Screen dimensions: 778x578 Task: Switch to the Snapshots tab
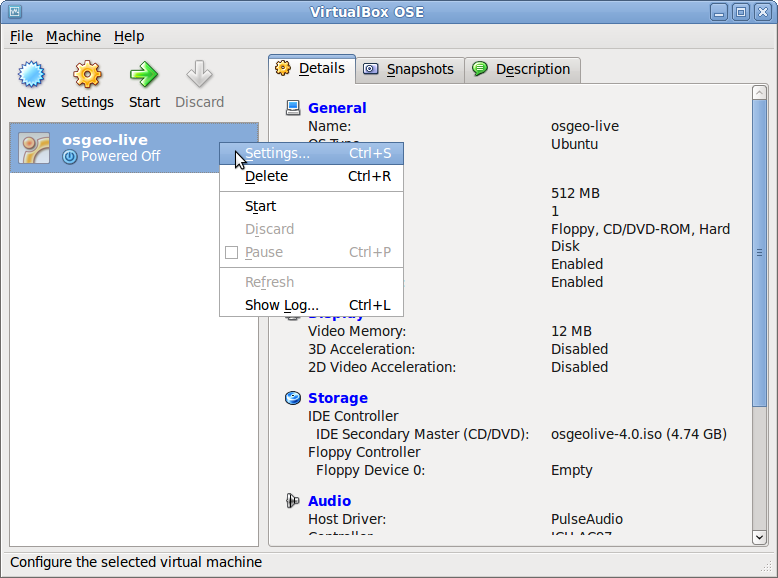coord(410,69)
